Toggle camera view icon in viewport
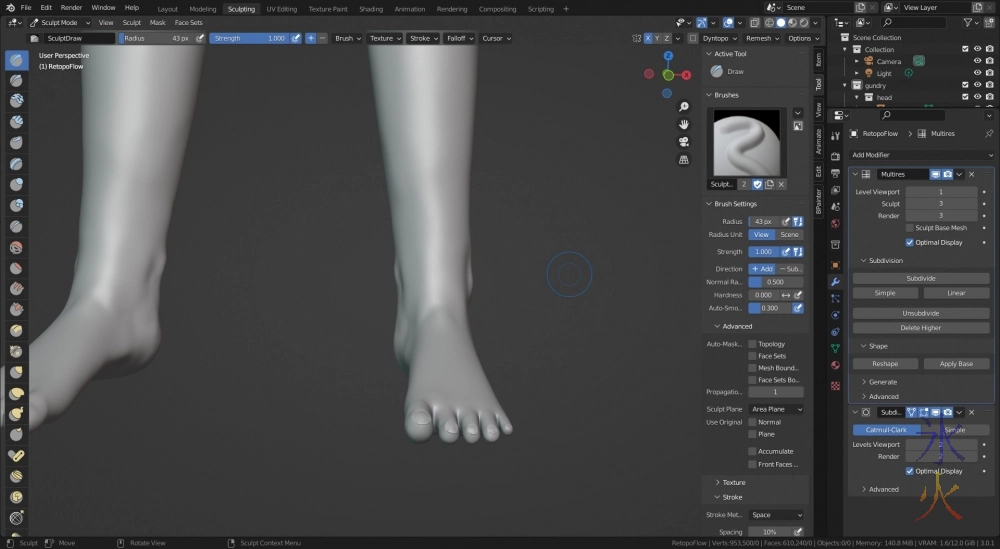This screenshot has width=1000, height=549. pyautogui.click(x=684, y=141)
